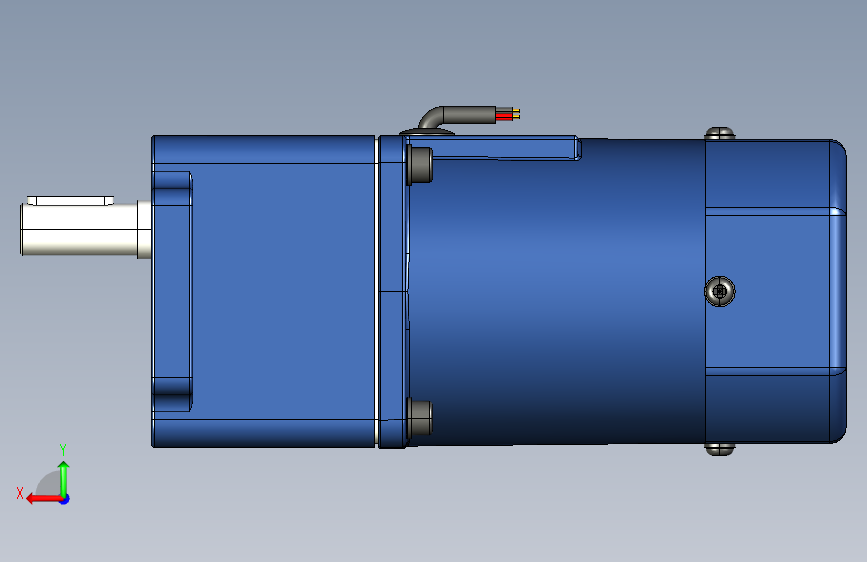This screenshot has width=867, height=562.
Task: Pick the upper socket head bolt on the flange
Action: tap(420, 165)
